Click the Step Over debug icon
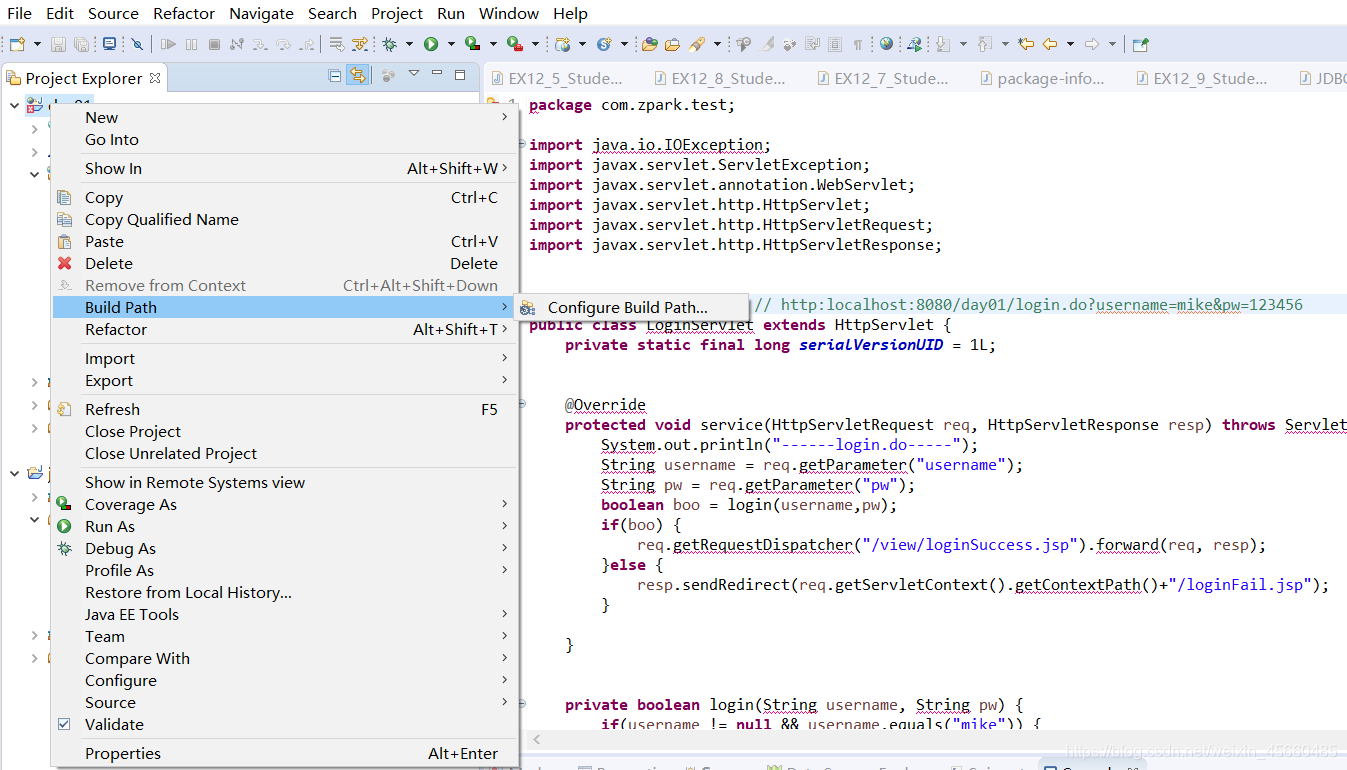Image resolution: width=1347 pixels, height=770 pixels. click(283, 44)
